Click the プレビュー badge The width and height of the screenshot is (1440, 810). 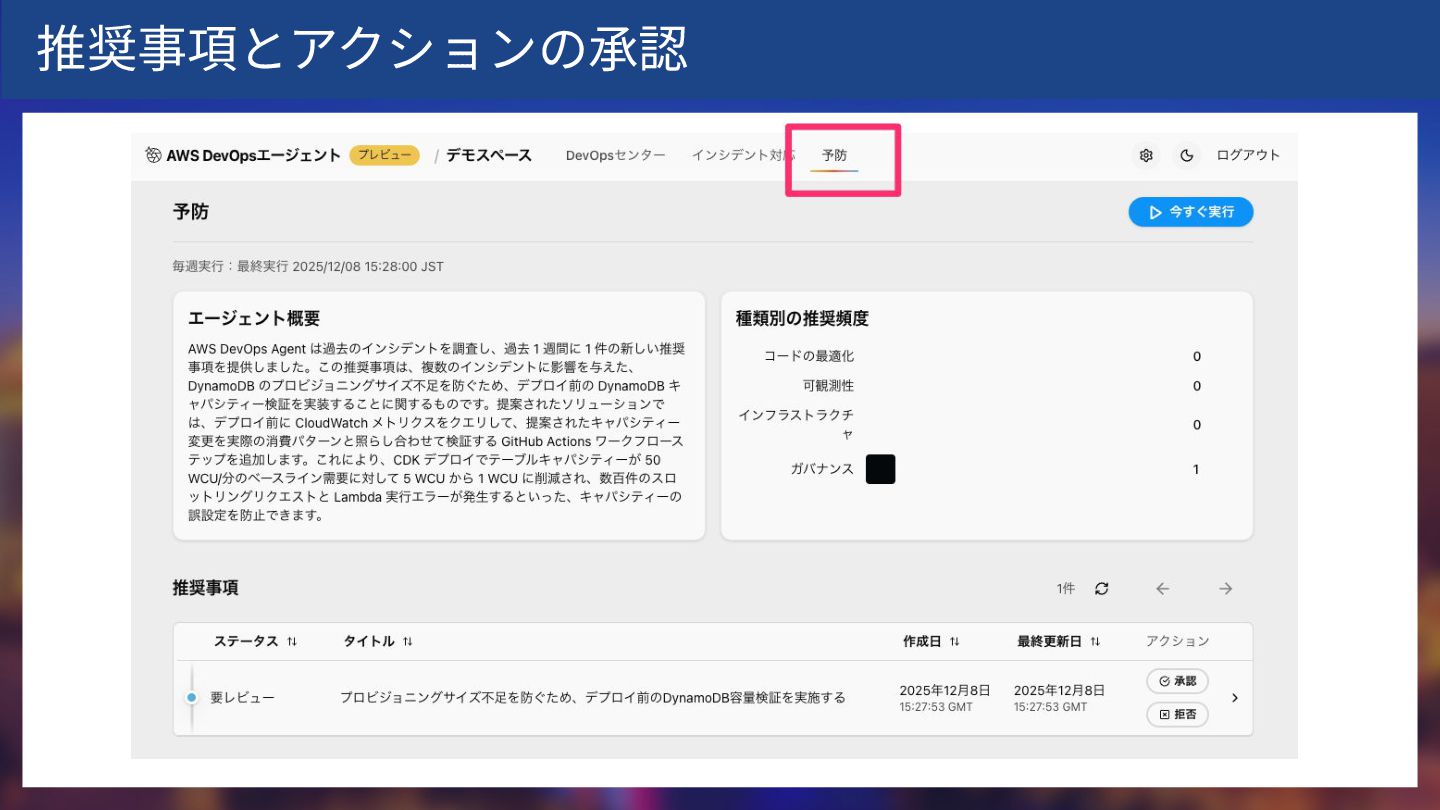(384, 155)
